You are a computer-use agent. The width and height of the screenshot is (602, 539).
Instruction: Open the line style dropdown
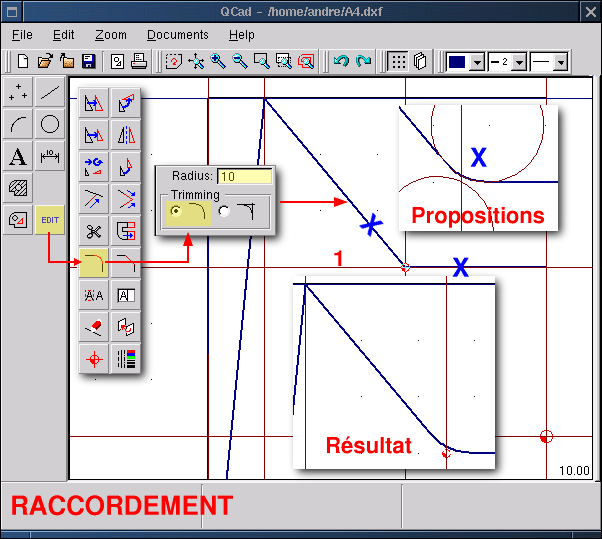pos(560,62)
